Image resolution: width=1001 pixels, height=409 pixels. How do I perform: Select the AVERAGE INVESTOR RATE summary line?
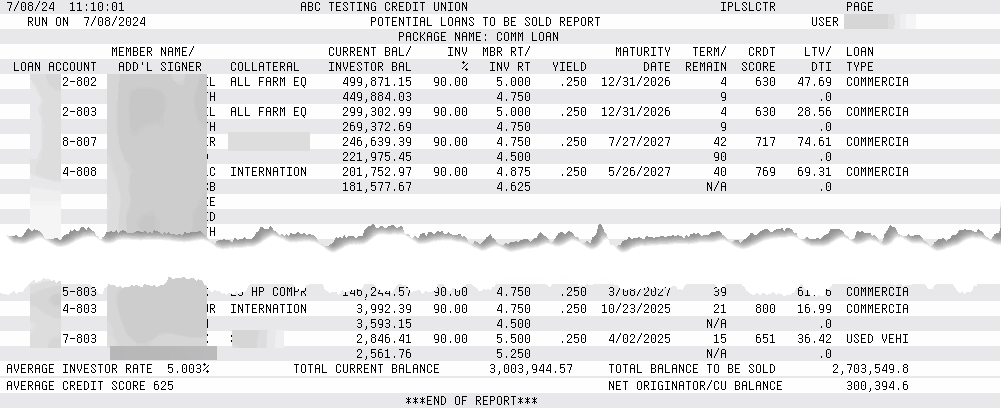[108, 369]
